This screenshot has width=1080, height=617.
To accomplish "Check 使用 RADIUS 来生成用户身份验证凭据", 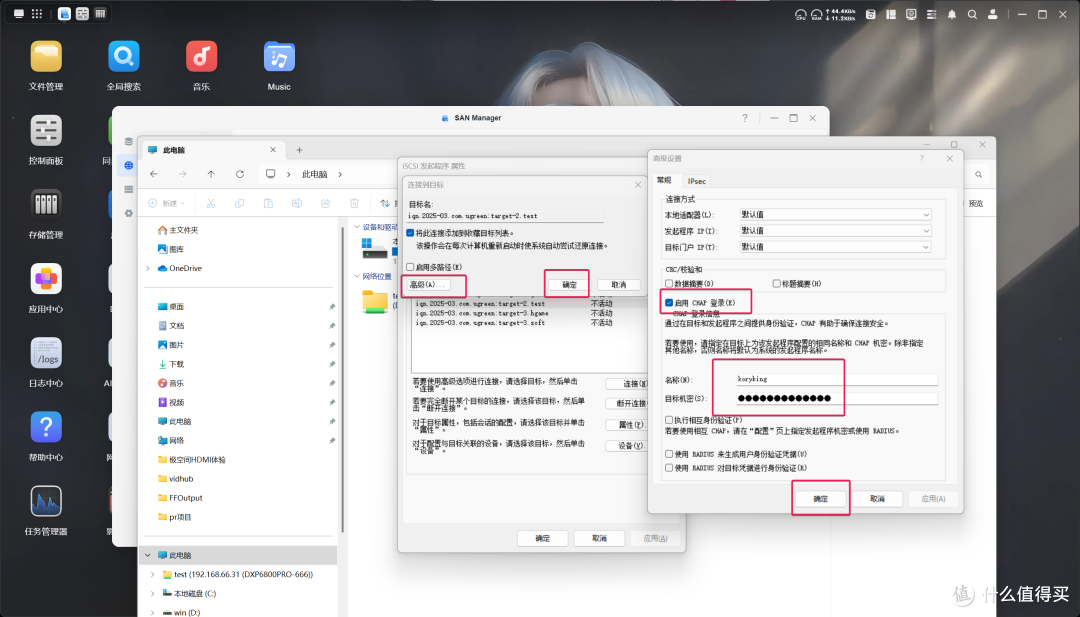I will pos(669,454).
